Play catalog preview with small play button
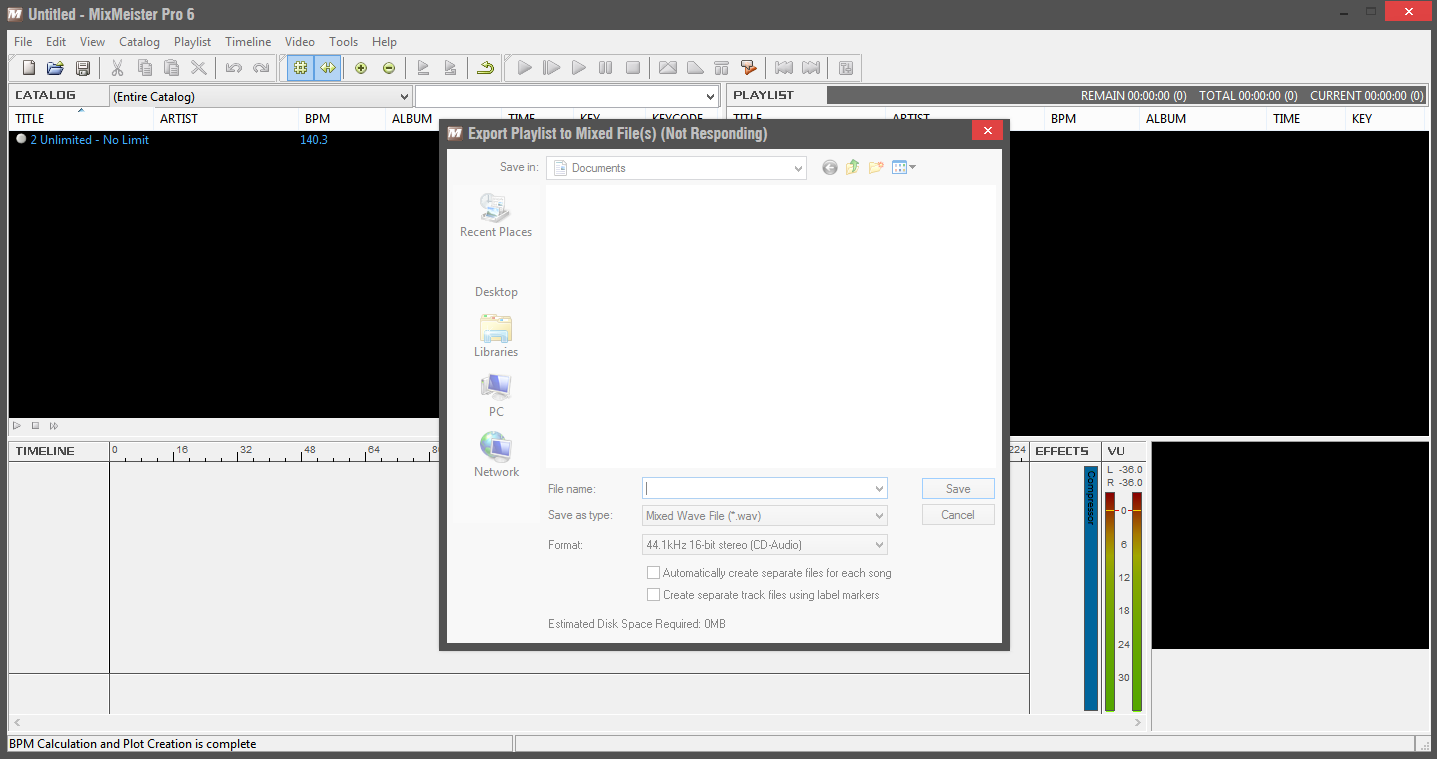The width and height of the screenshot is (1437, 759). [17, 426]
